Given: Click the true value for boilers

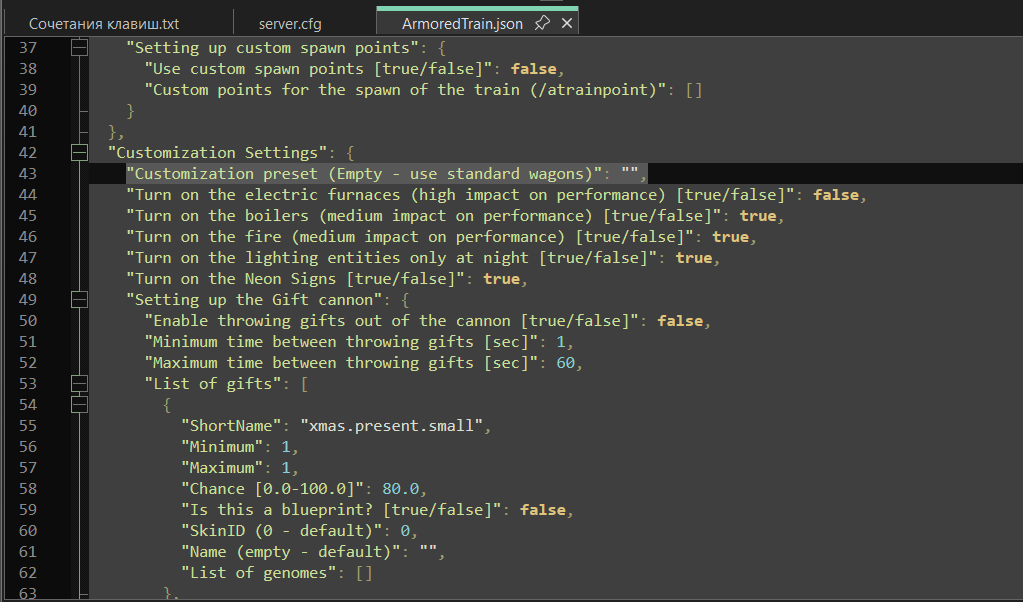Looking at the screenshot, I should (x=758, y=216).
